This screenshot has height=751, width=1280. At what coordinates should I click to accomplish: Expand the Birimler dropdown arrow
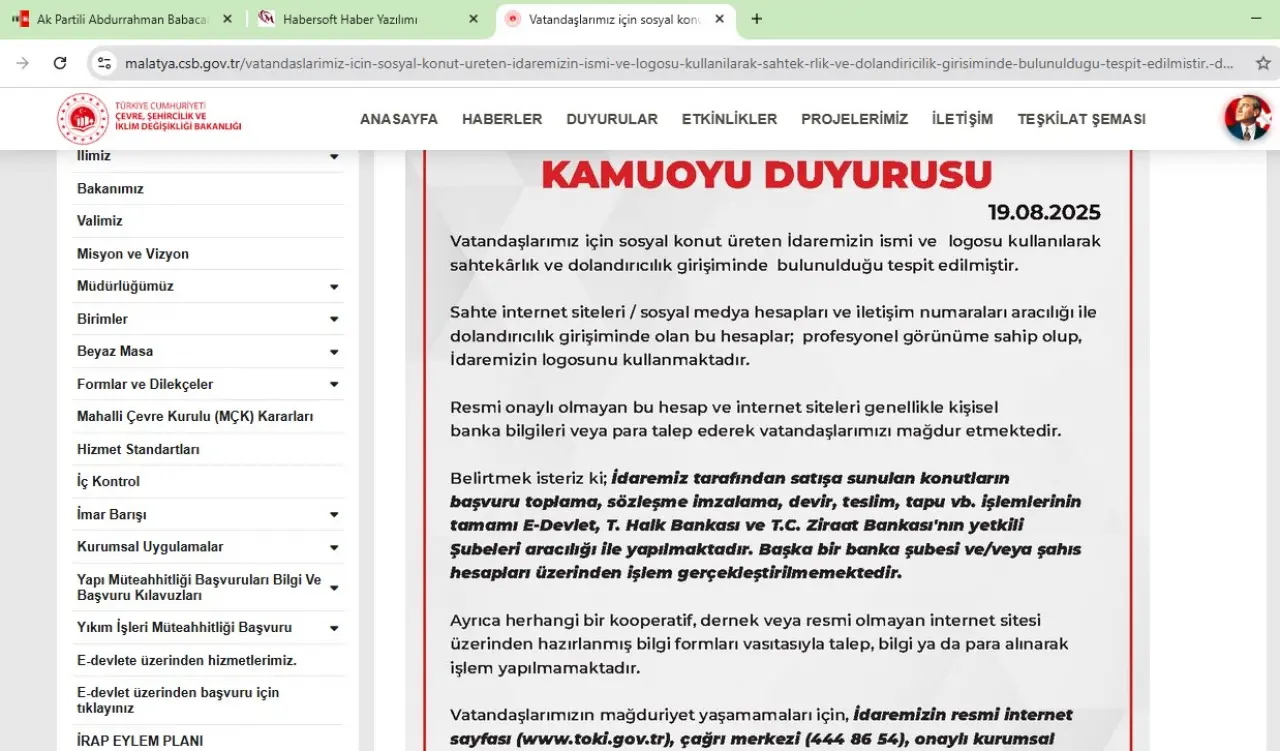pos(334,320)
